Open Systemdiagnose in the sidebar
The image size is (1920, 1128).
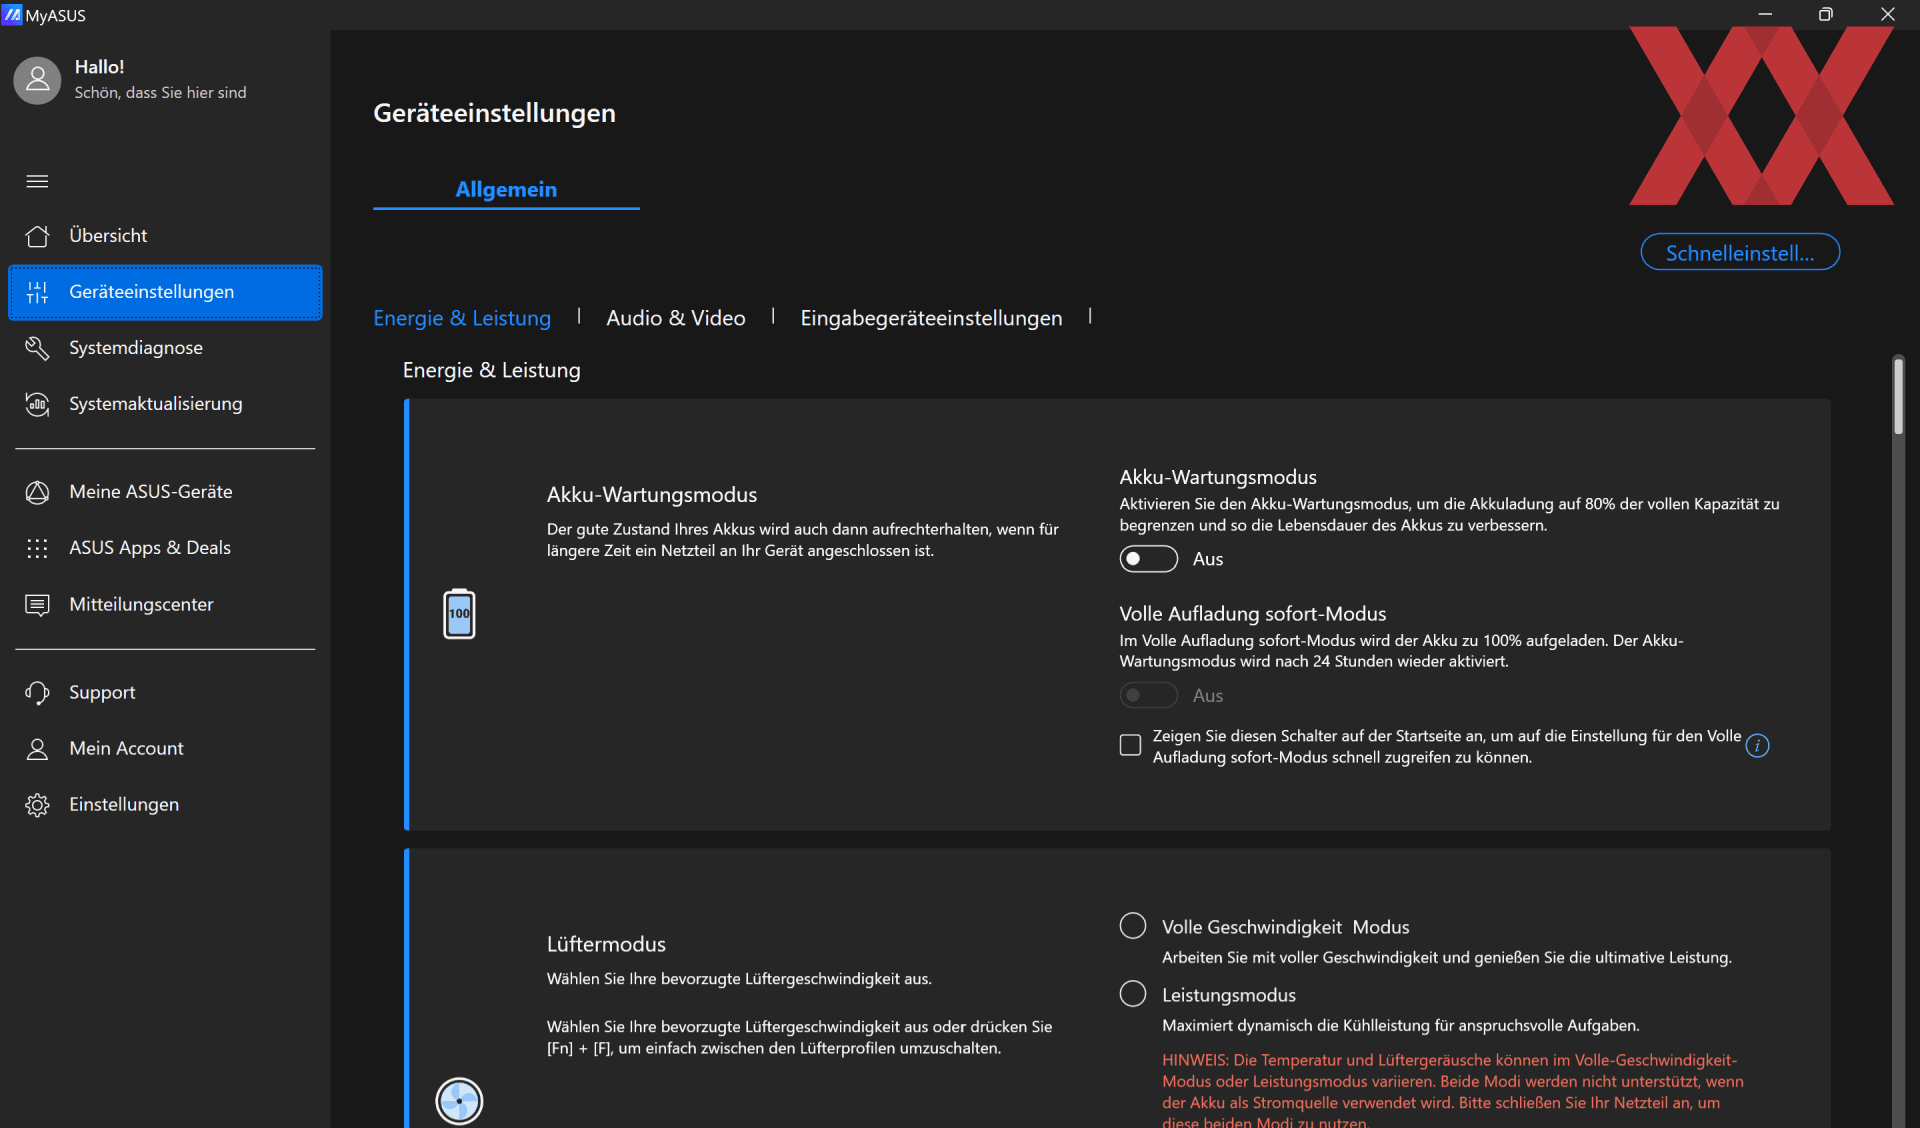coord(165,348)
